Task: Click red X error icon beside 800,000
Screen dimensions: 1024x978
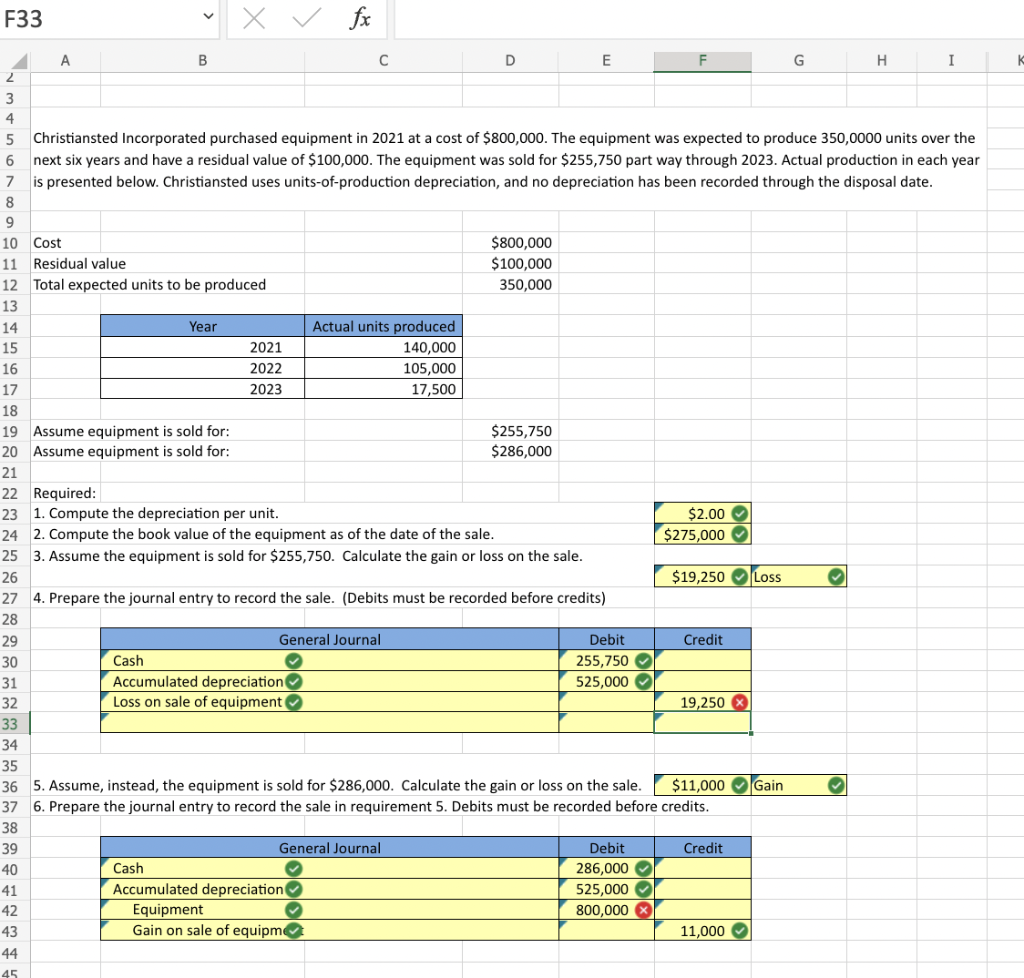Action: tap(643, 910)
